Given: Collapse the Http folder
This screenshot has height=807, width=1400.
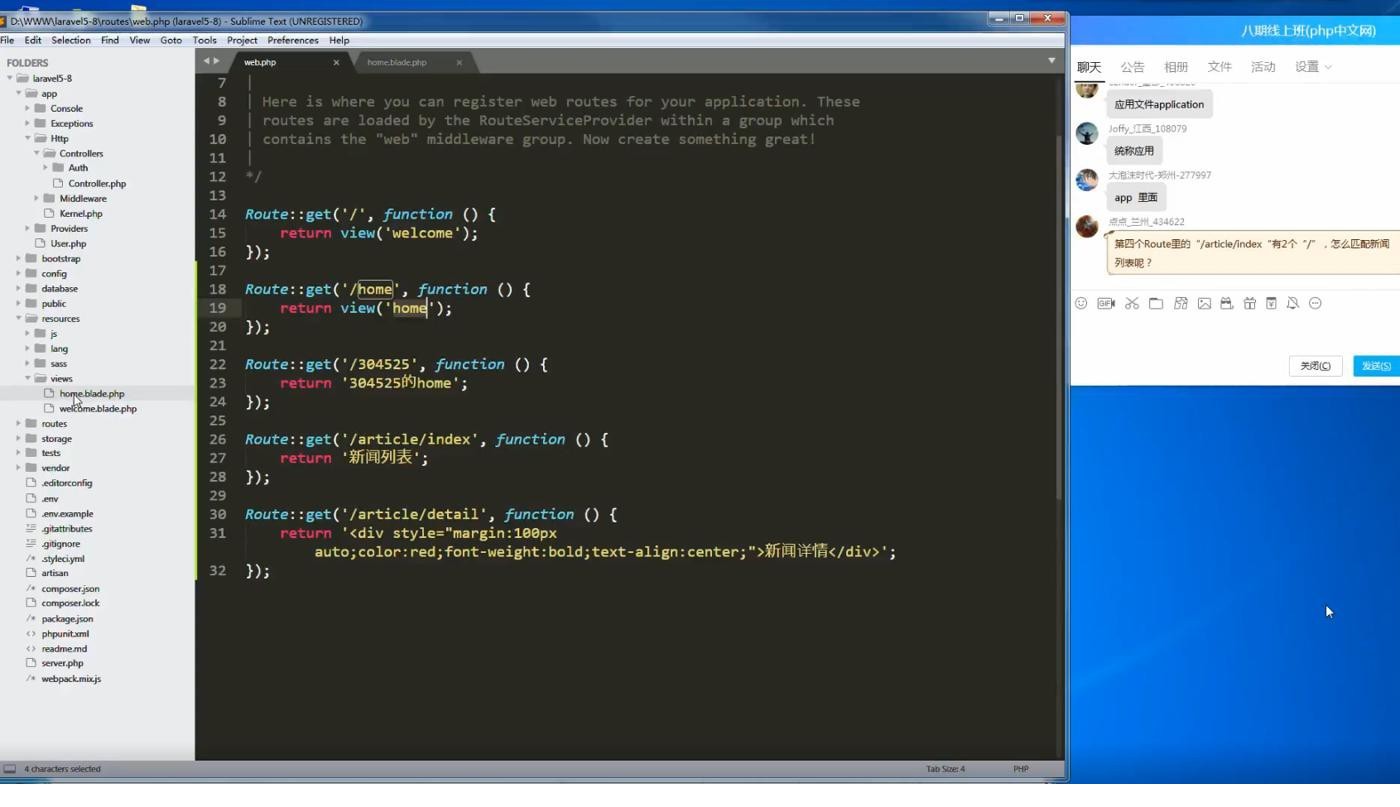Looking at the screenshot, I should [28, 138].
